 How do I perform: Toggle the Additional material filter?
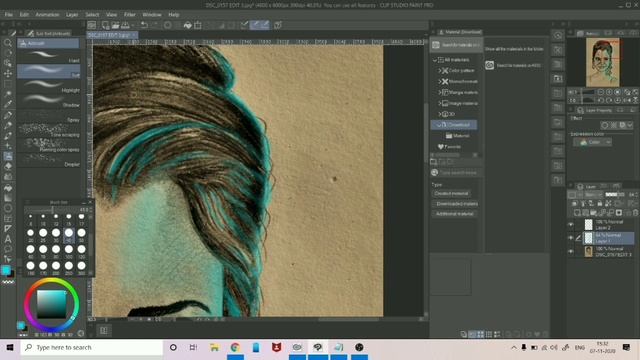point(454,214)
